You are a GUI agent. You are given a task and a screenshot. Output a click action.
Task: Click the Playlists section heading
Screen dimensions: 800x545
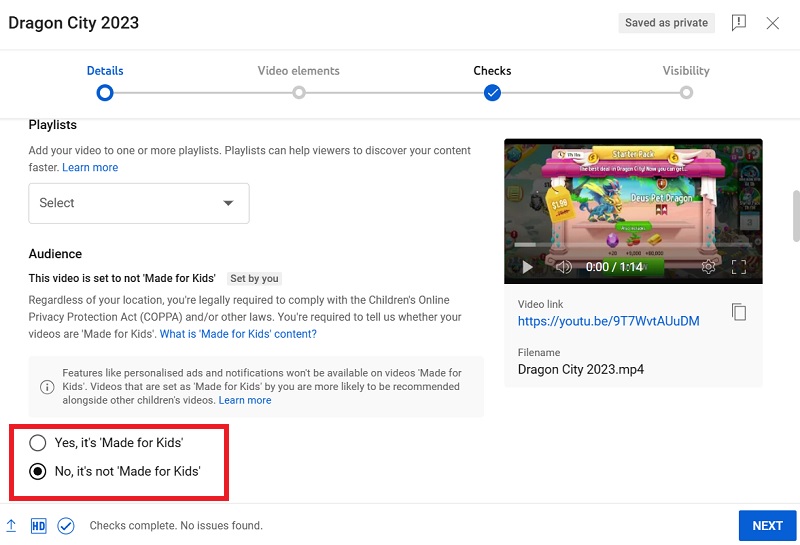[x=53, y=125]
